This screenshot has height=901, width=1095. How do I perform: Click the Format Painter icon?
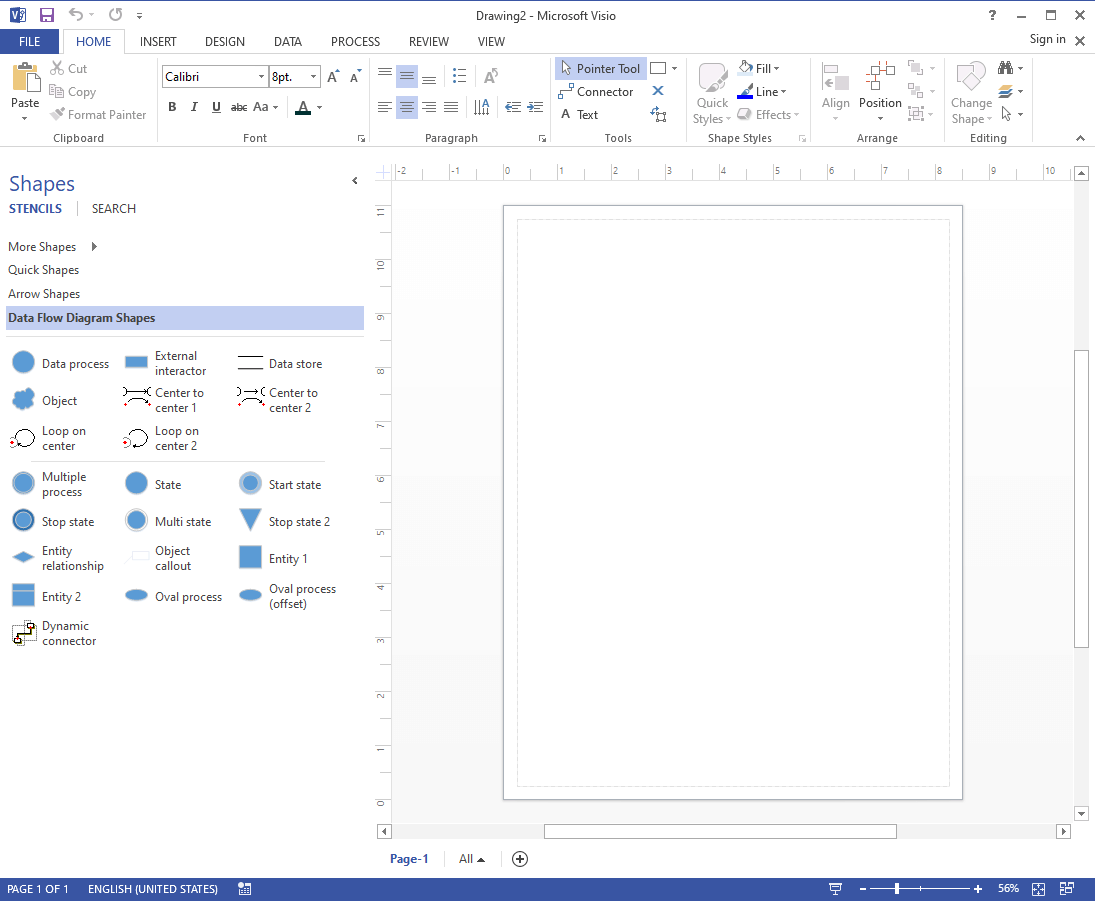(55, 114)
